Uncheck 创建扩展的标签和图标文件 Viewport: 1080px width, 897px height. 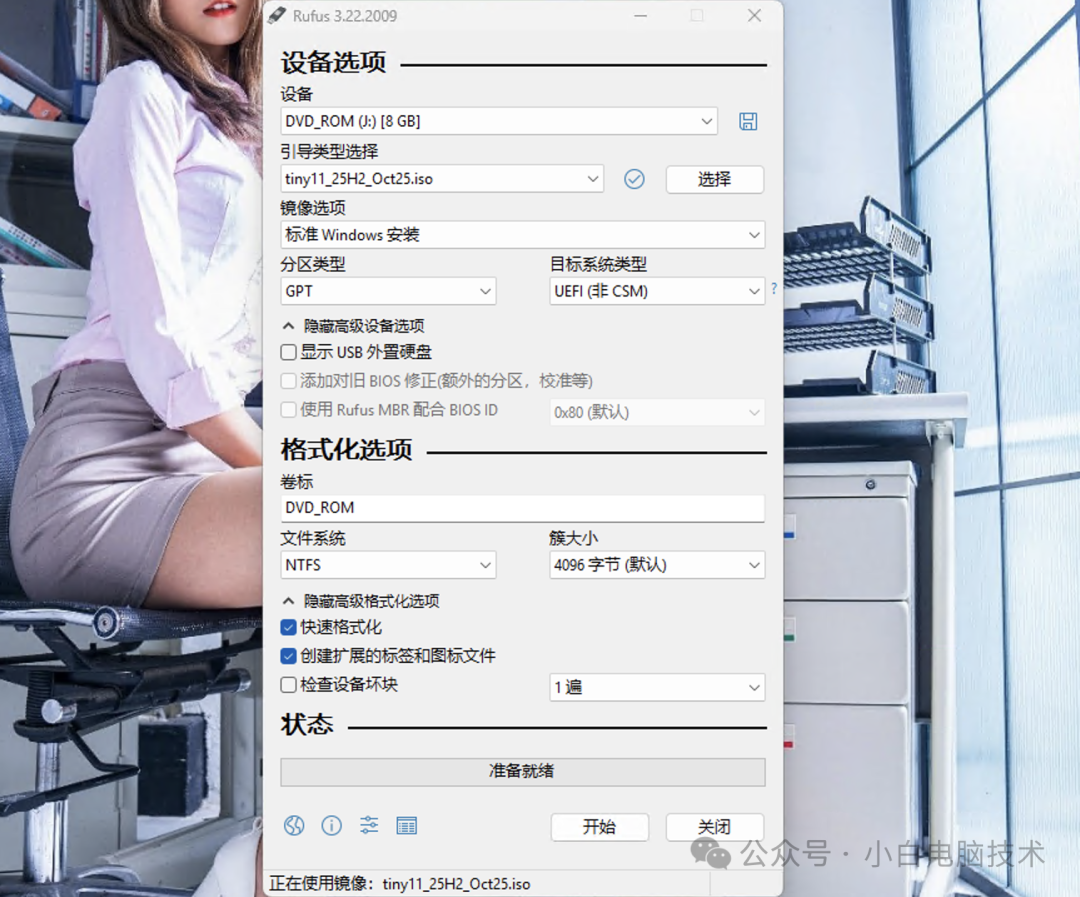[x=287, y=657]
